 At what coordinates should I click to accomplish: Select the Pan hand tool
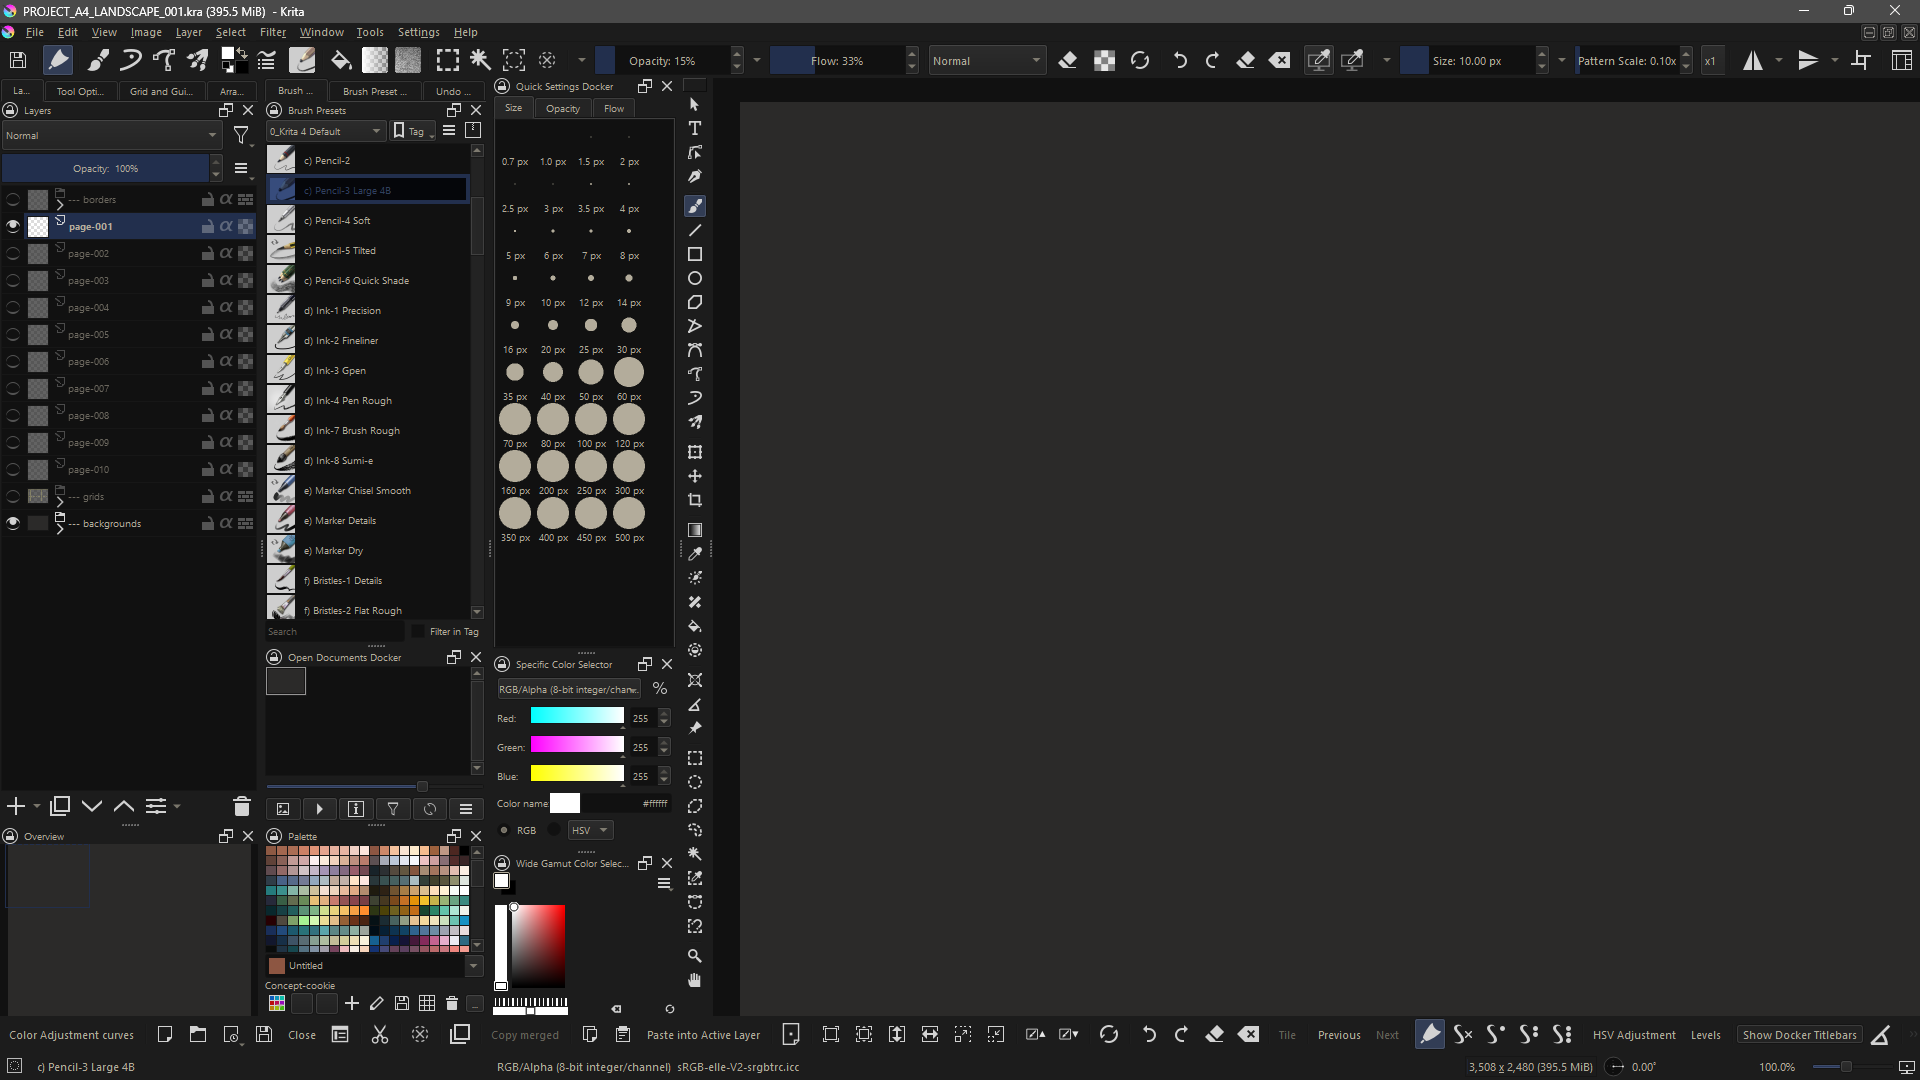694,980
